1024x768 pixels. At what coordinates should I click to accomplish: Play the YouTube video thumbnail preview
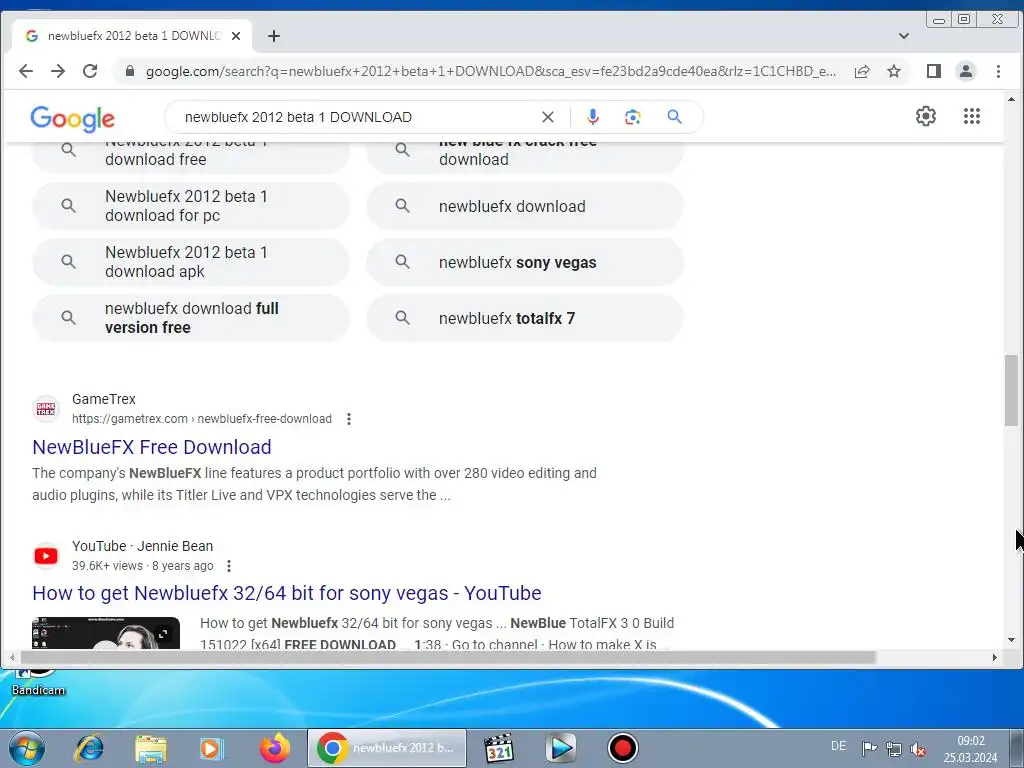(x=106, y=633)
